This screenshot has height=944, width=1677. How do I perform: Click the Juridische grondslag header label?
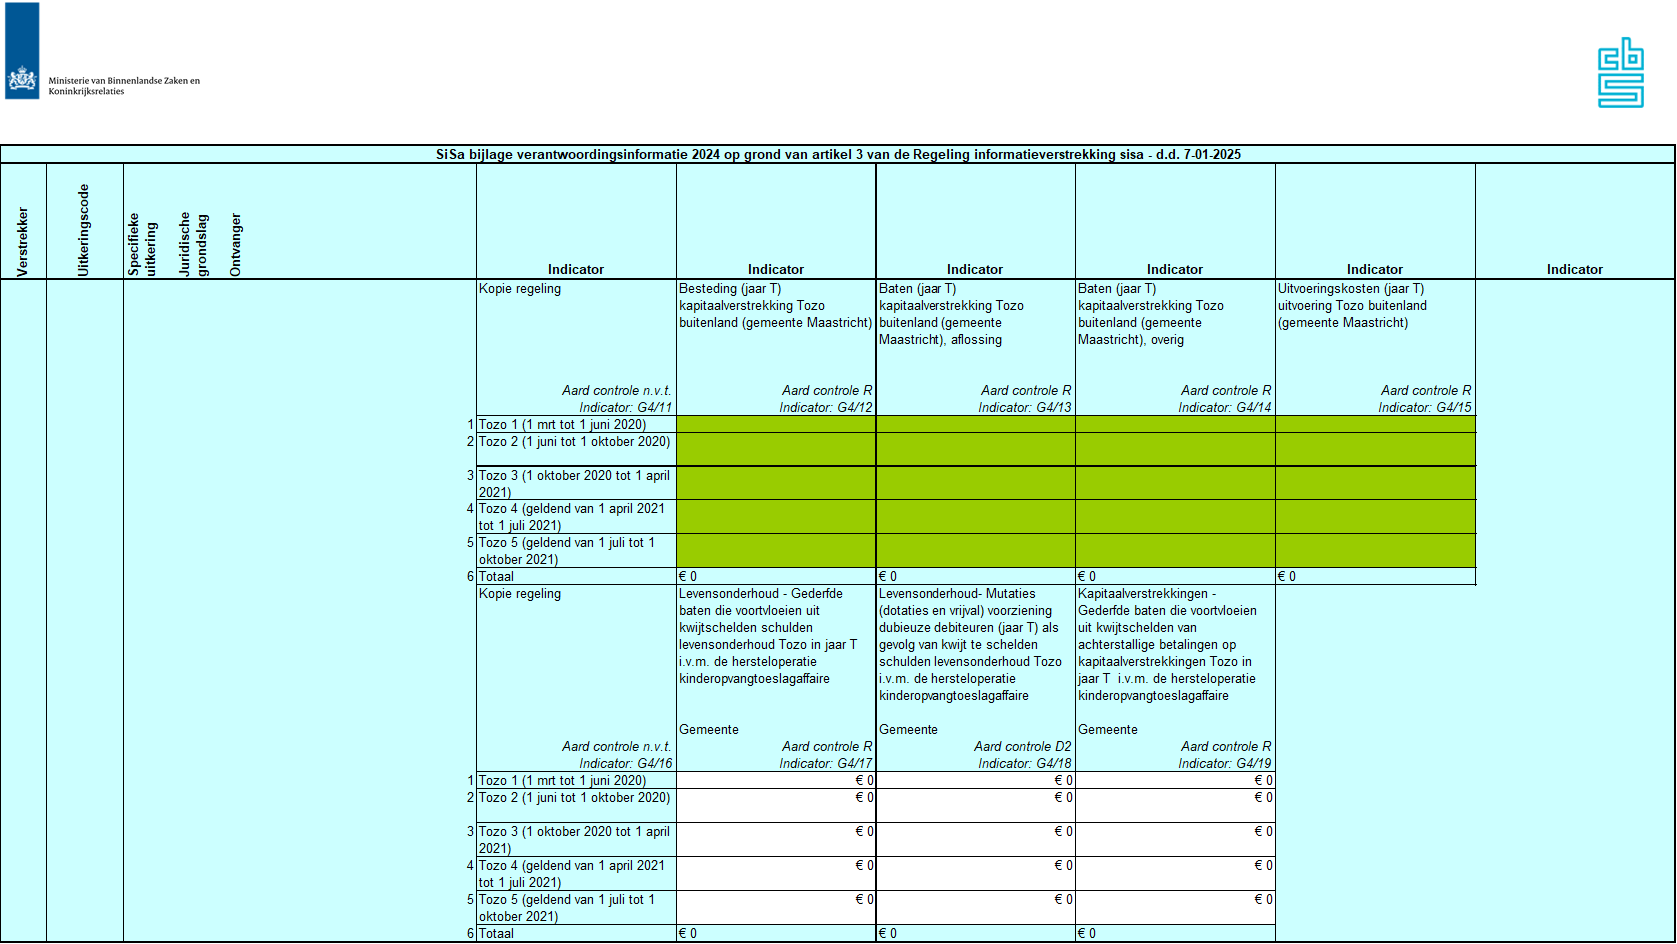coord(193,244)
